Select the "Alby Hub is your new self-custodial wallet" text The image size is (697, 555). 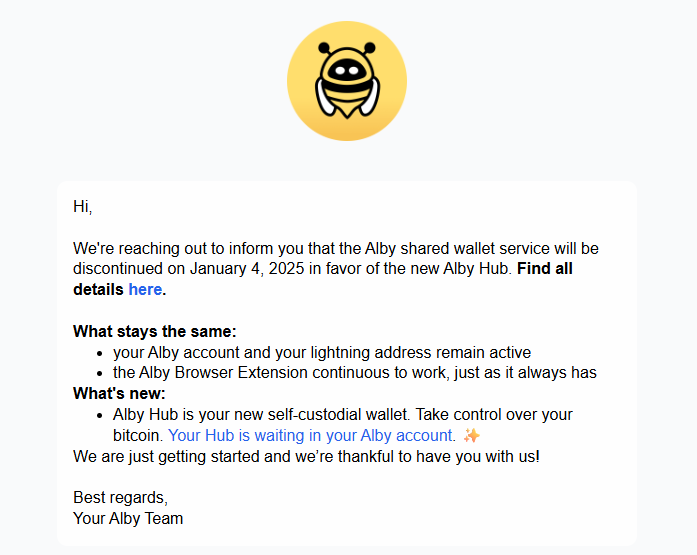pyautogui.click(x=260, y=415)
